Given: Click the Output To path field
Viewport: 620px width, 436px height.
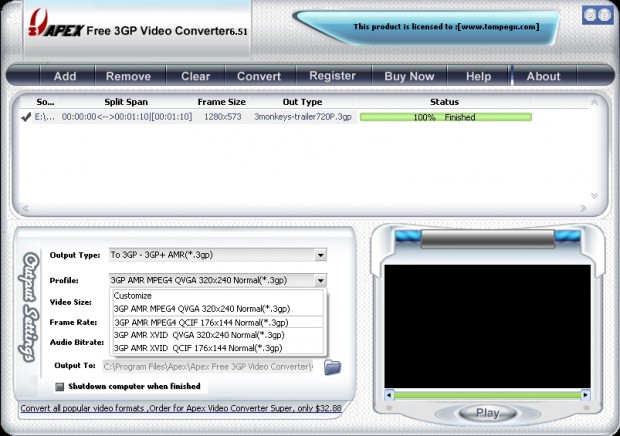Looking at the screenshot, I should (208, 367).
